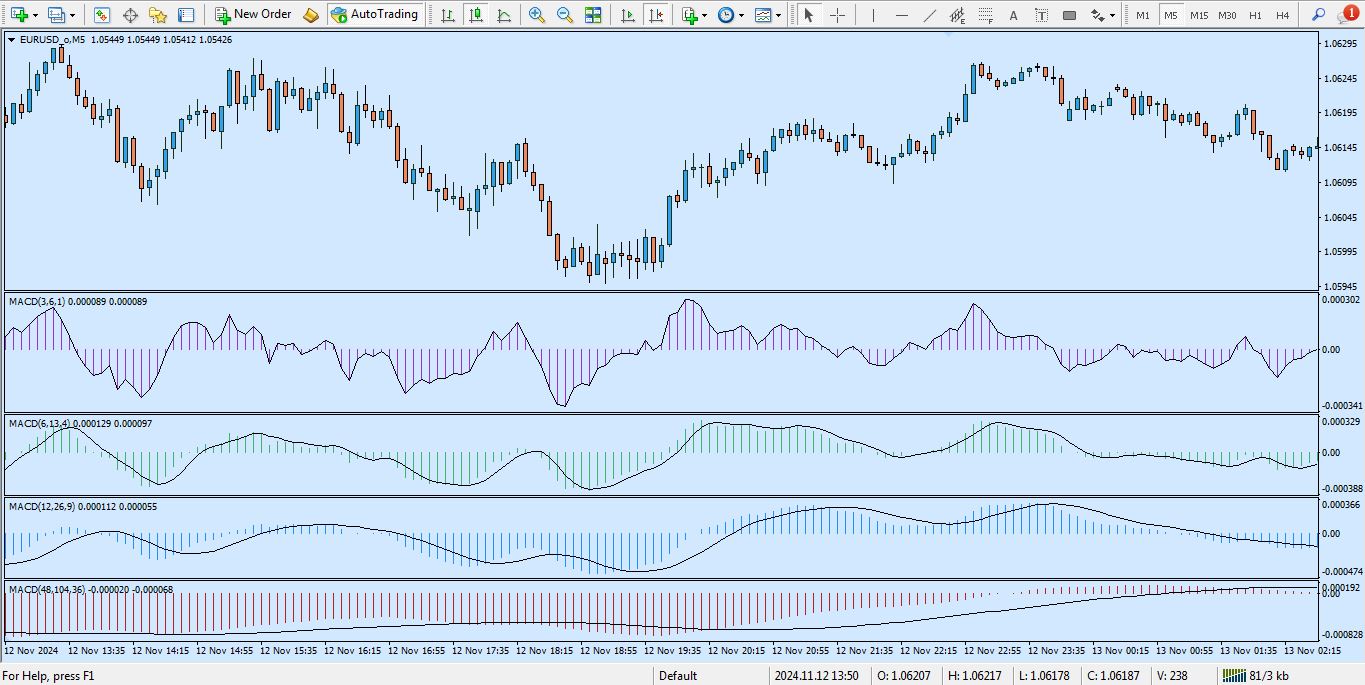Switch to the H1 timeframe
The width and height of the screenshot is (1365, 685).
[1255, 15]
